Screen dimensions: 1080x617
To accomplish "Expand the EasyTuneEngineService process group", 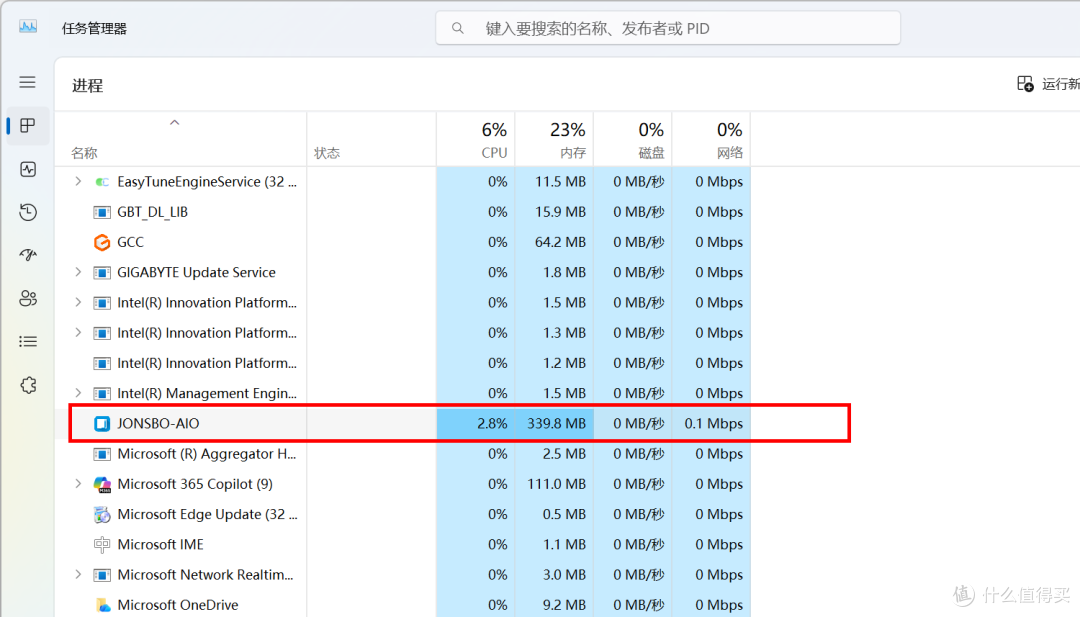I will (x=78, y=182).
